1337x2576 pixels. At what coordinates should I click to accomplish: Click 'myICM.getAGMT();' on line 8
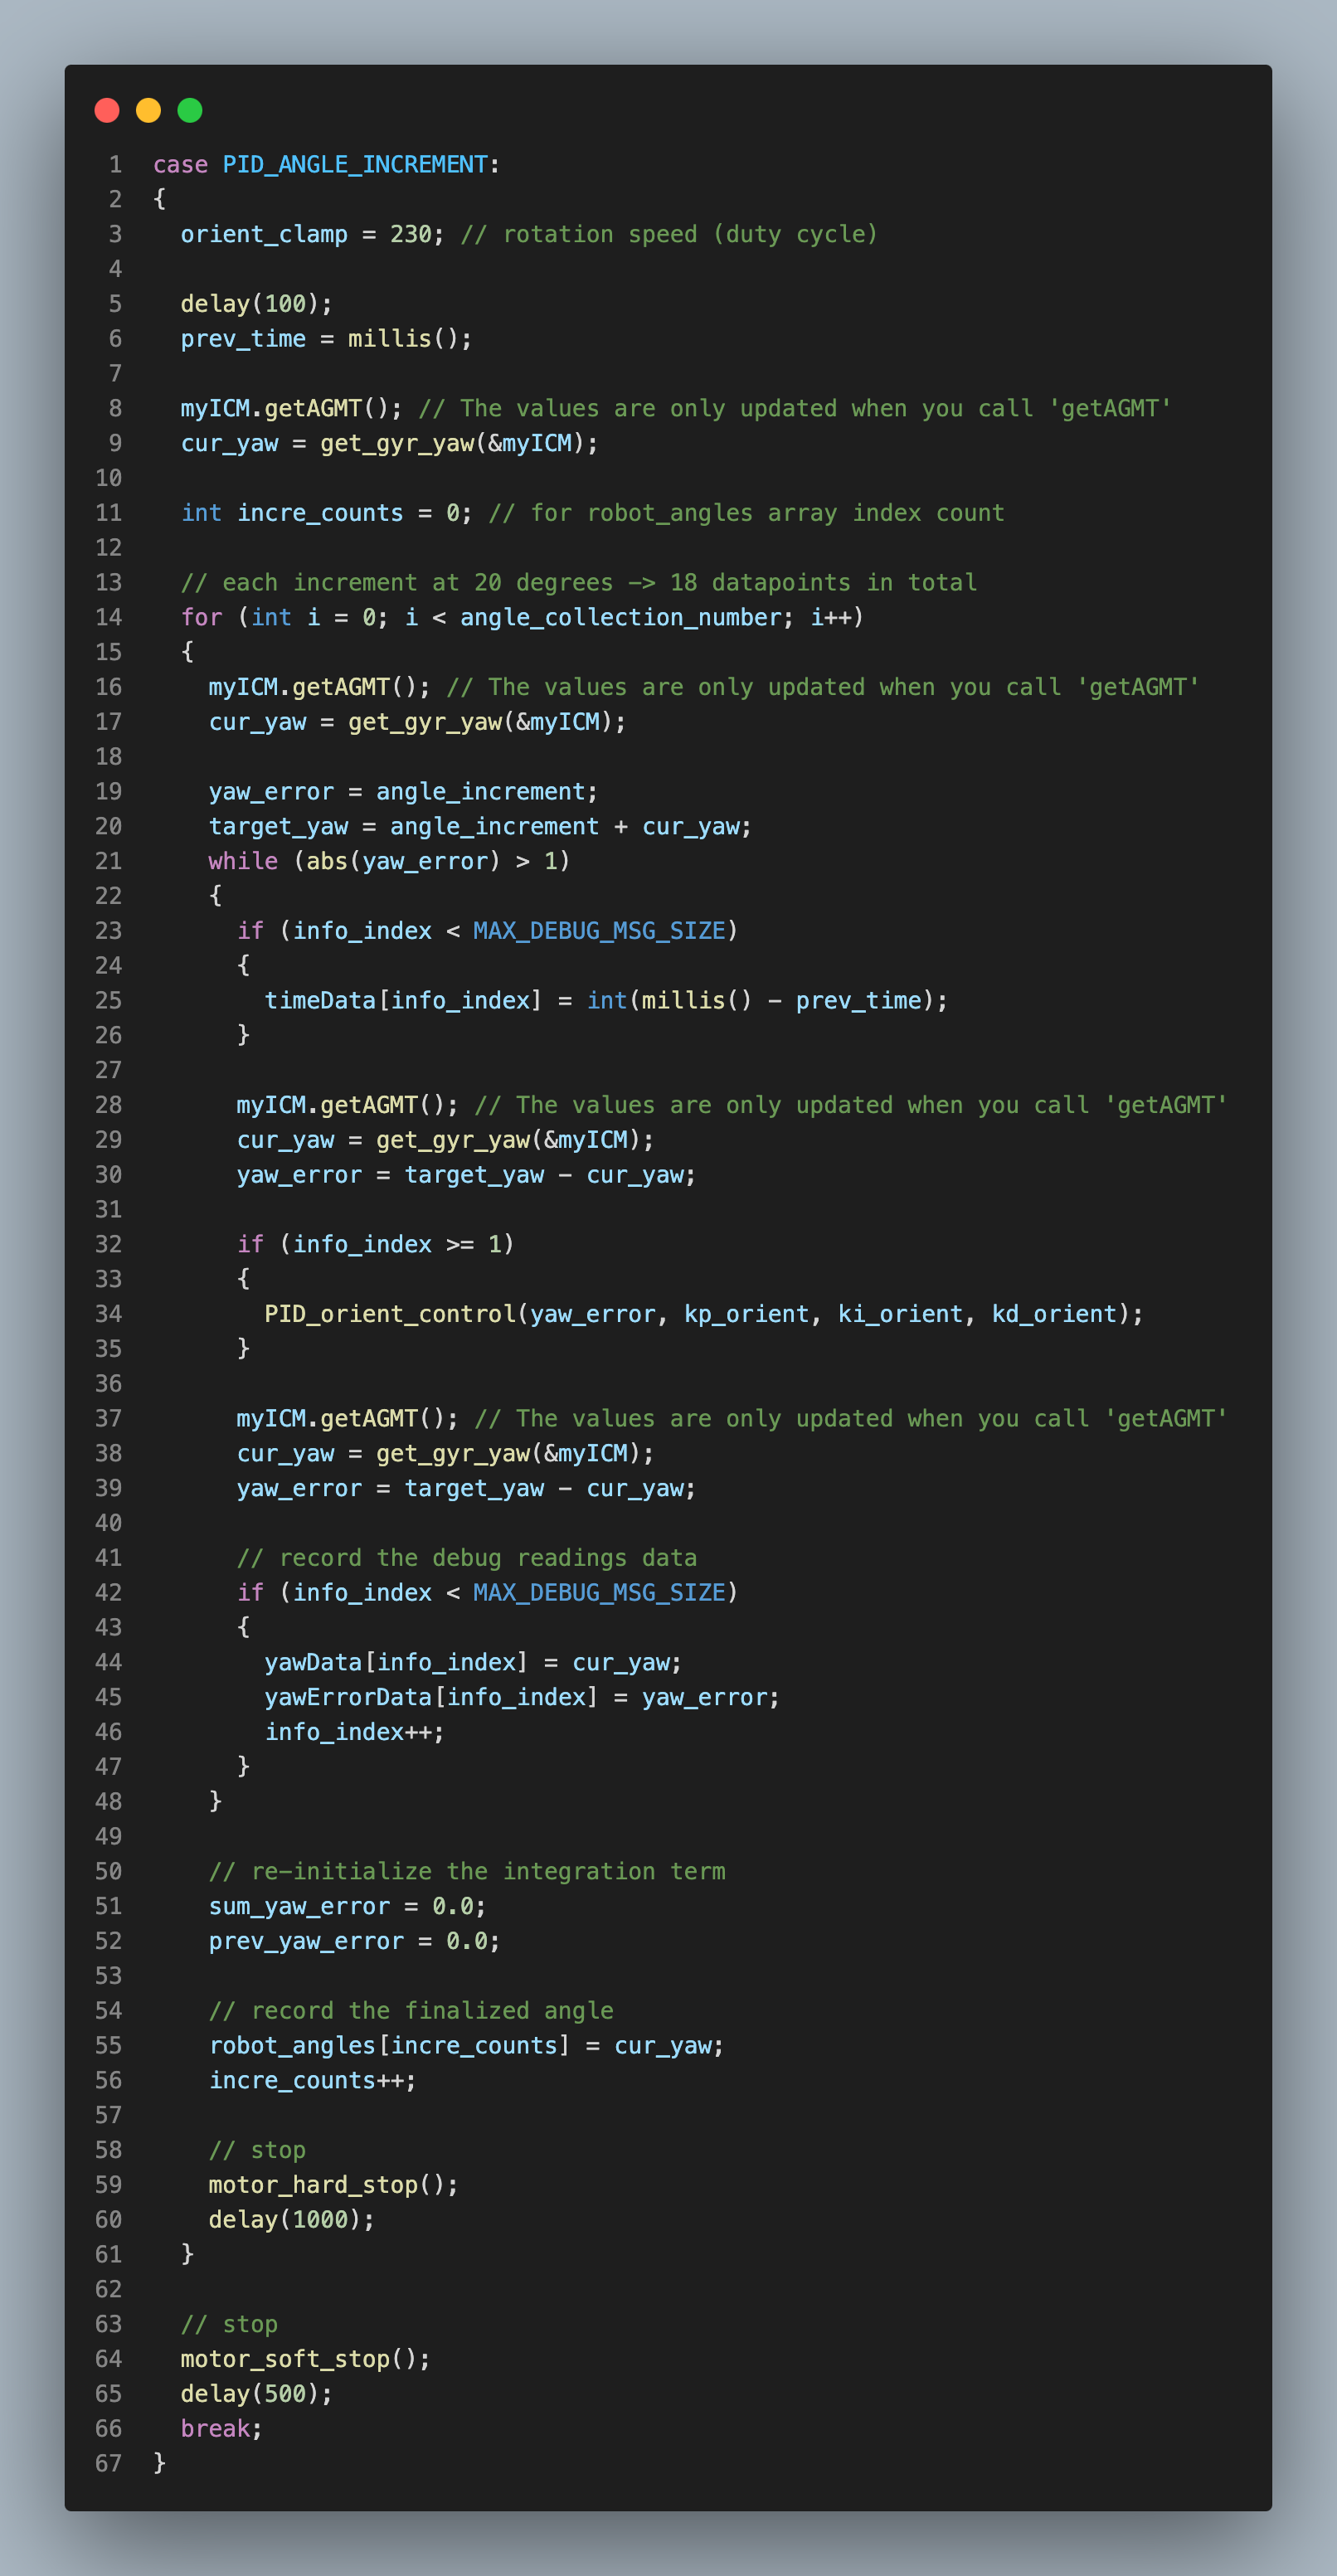[291, 408]
